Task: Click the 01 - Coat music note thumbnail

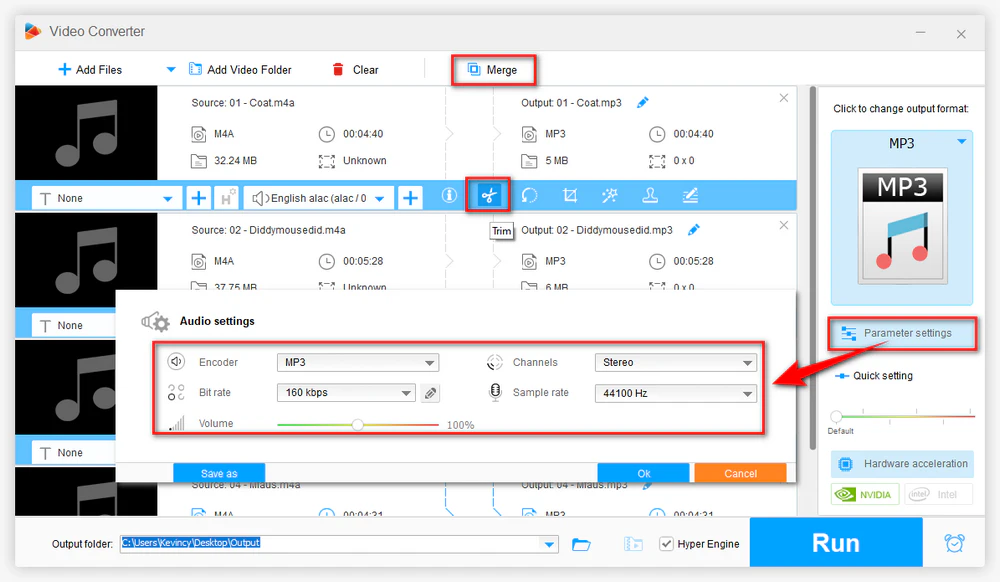Action: pos(86,133)
